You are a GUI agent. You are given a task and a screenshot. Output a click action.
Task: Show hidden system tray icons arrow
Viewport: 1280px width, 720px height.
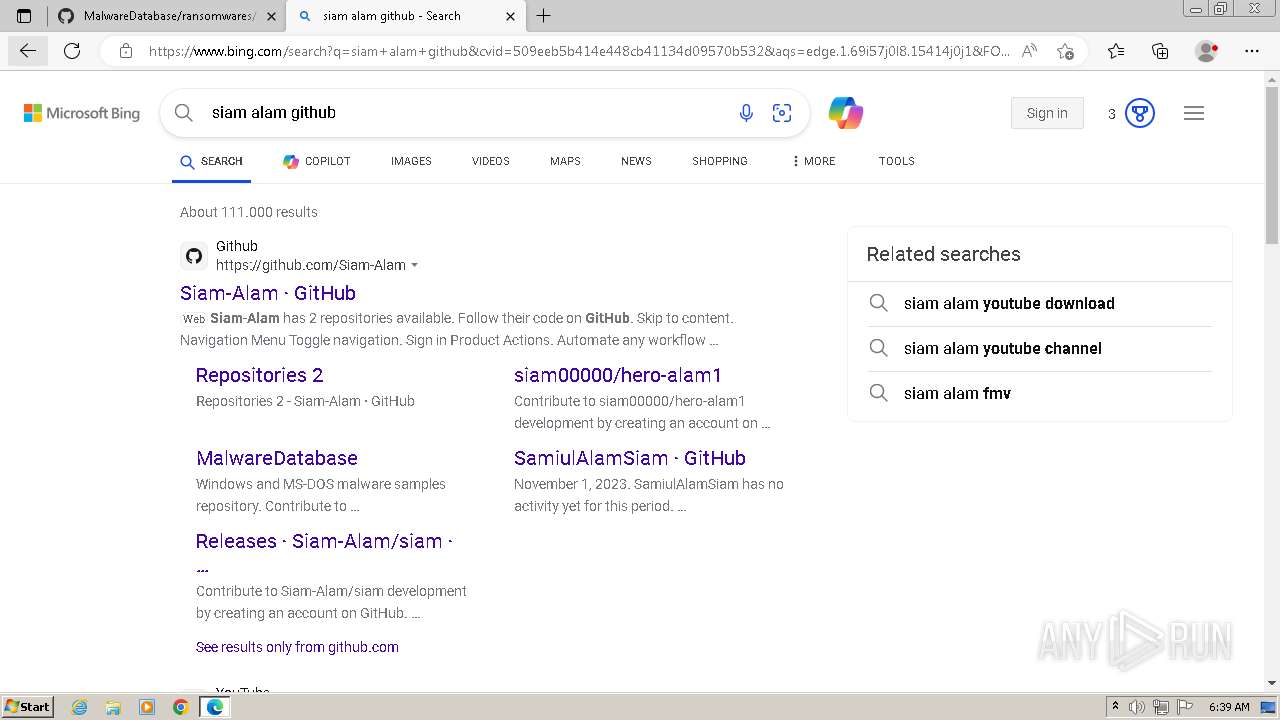(x=1115, y=707)
